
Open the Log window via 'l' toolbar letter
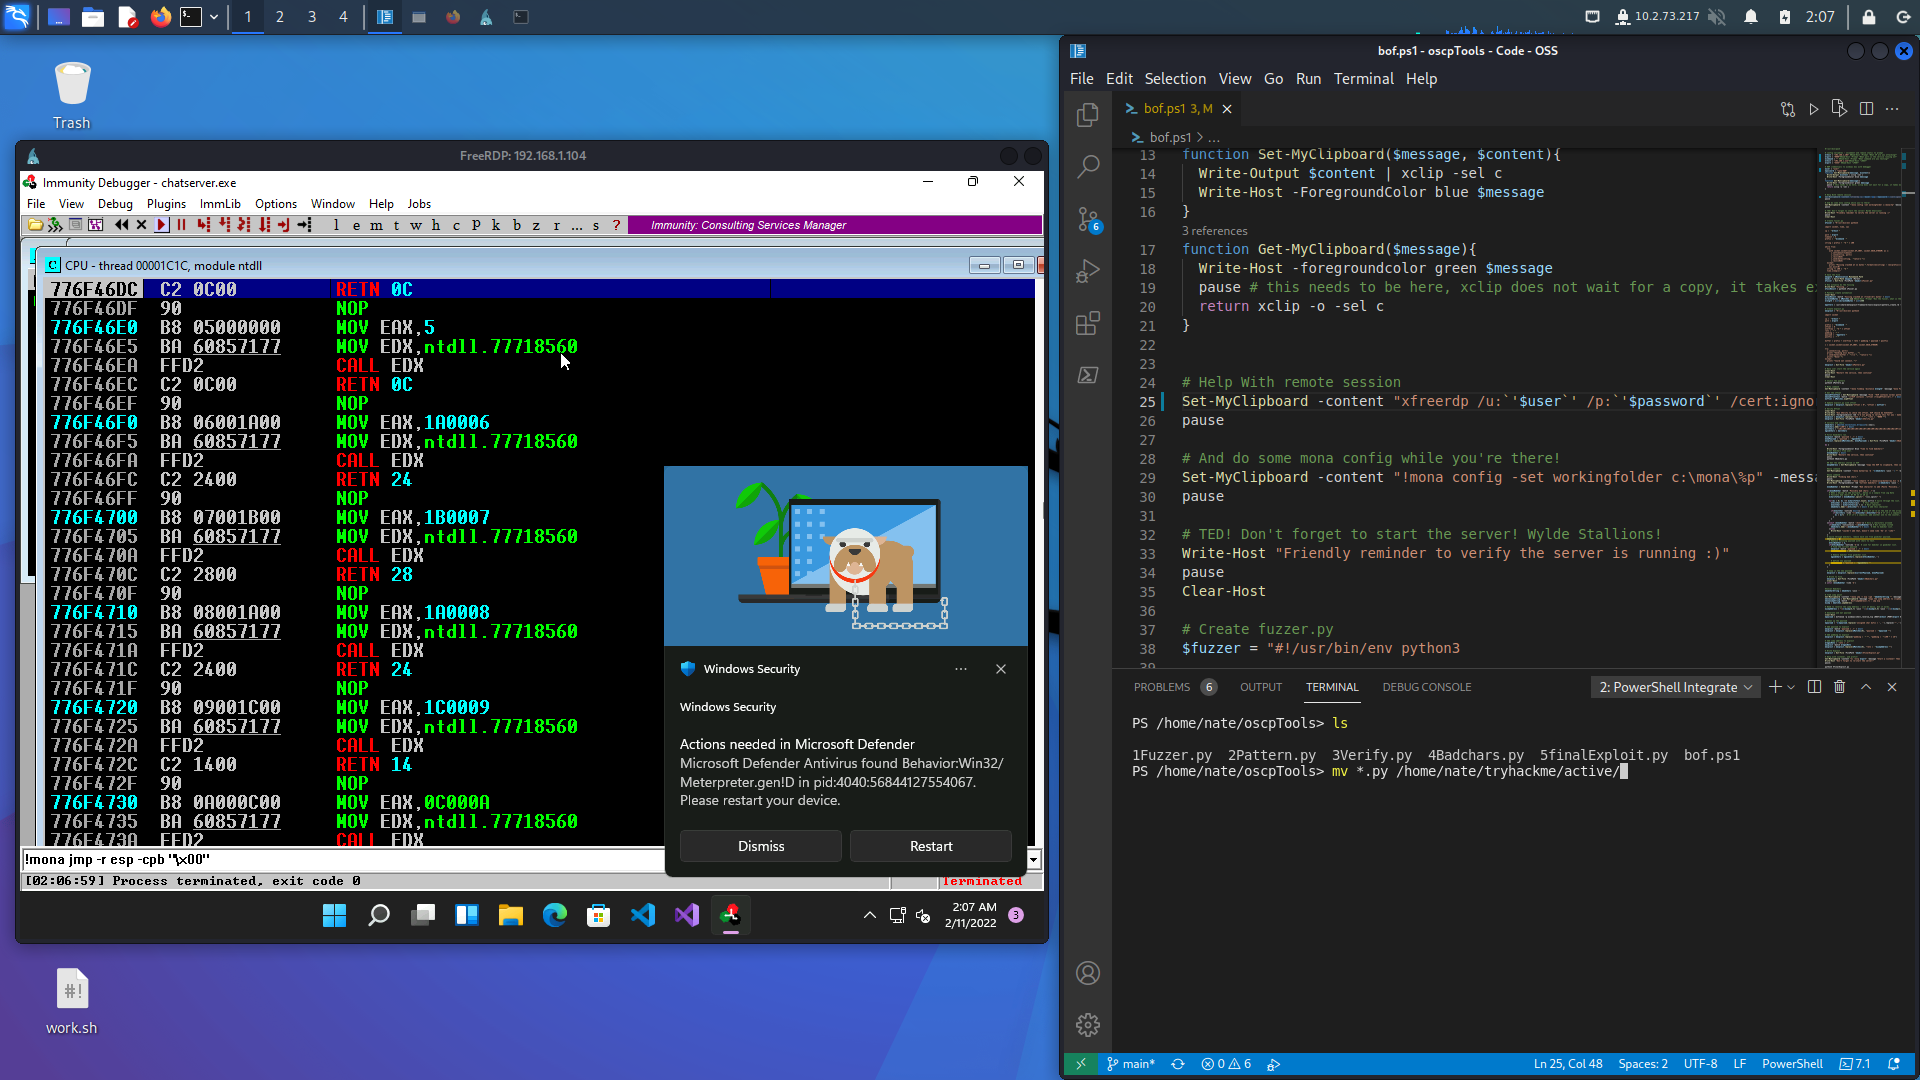[336, 225]
